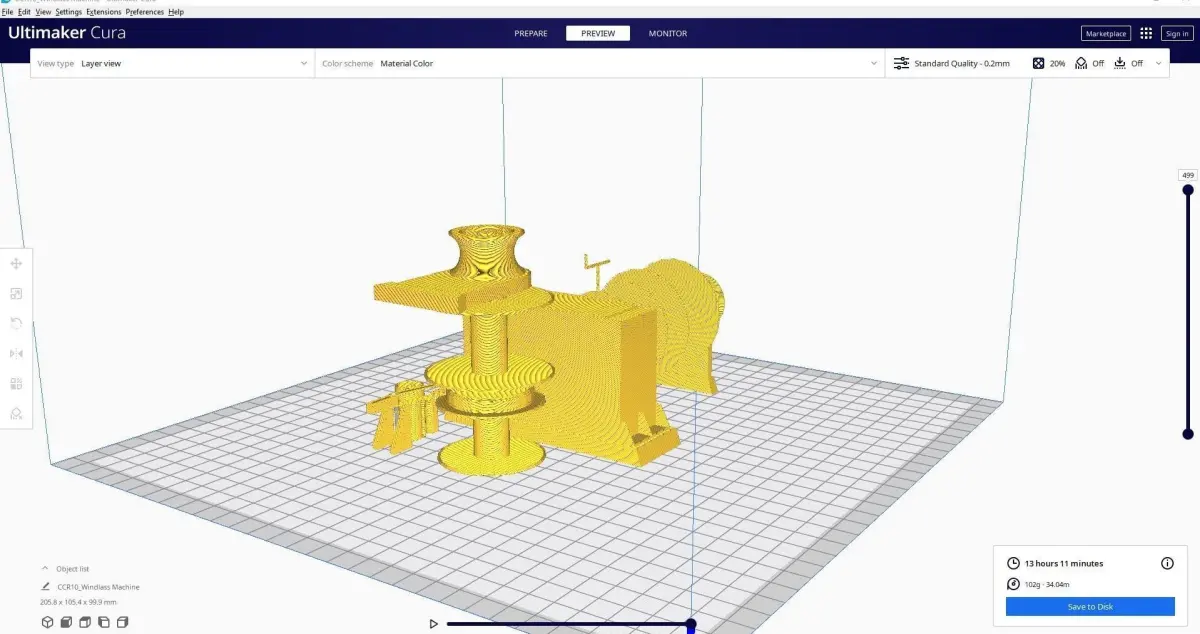The height and width of the screenshot is (634, 1200).
Task: Click the clock icon beside print time
Action: click(x=1014, y=563)
